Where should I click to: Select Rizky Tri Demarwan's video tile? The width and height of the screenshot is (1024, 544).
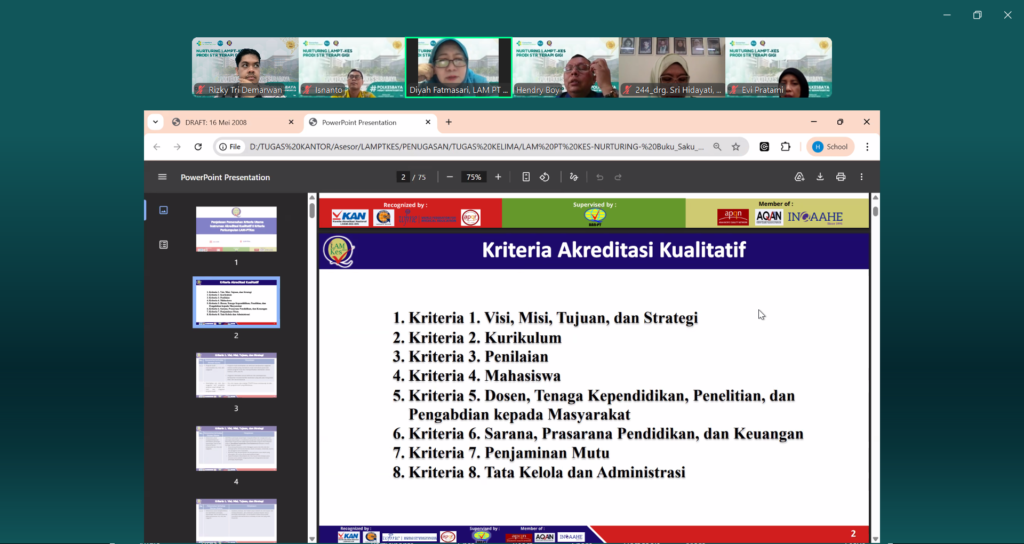pos(246,67)
